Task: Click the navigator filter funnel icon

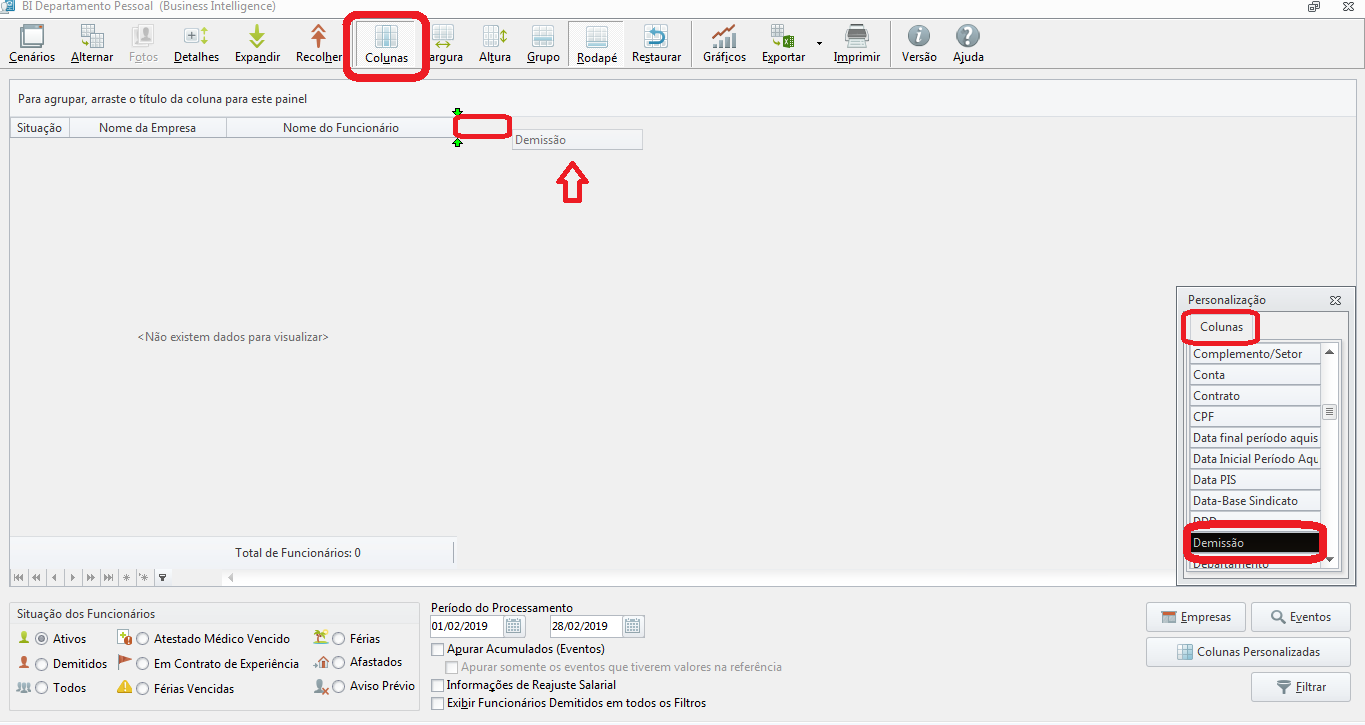Action: 162,577
